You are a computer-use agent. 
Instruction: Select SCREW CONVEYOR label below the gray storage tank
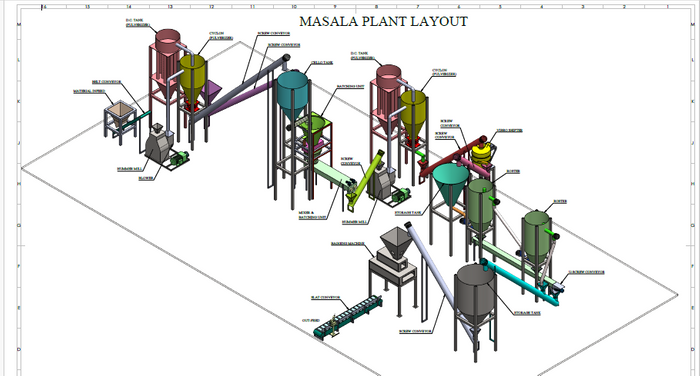415,331
